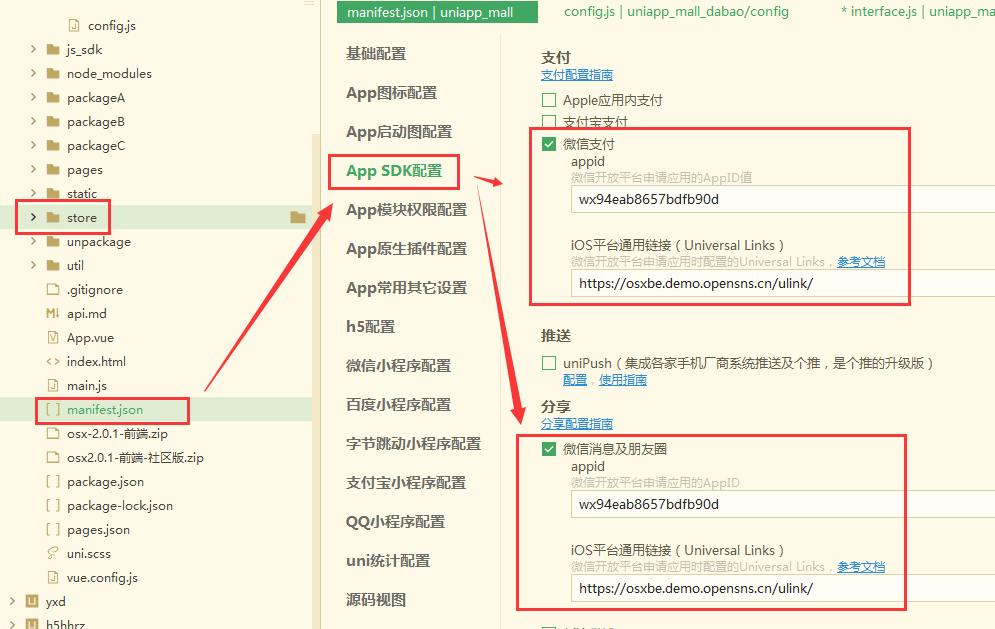Click the JSON bracket icon beside manifest.json
Viewport: 995px width, 629px height.
coord(53,409)
